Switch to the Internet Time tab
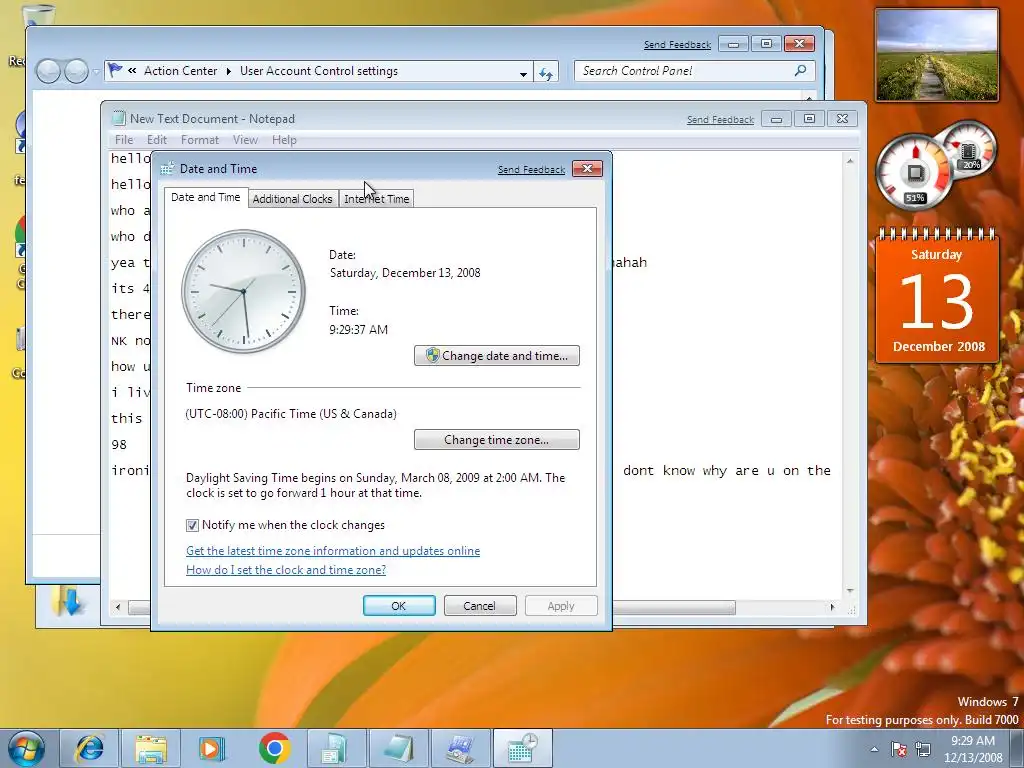This screenshot has width=1024, height=768. (377, 199)
